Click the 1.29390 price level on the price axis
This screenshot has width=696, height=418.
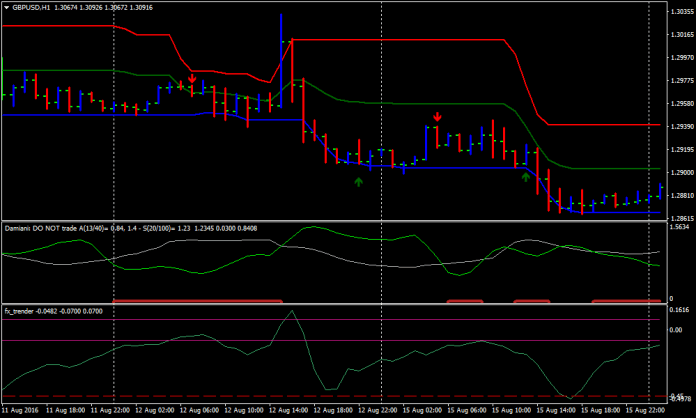click(x=679, y=126)
